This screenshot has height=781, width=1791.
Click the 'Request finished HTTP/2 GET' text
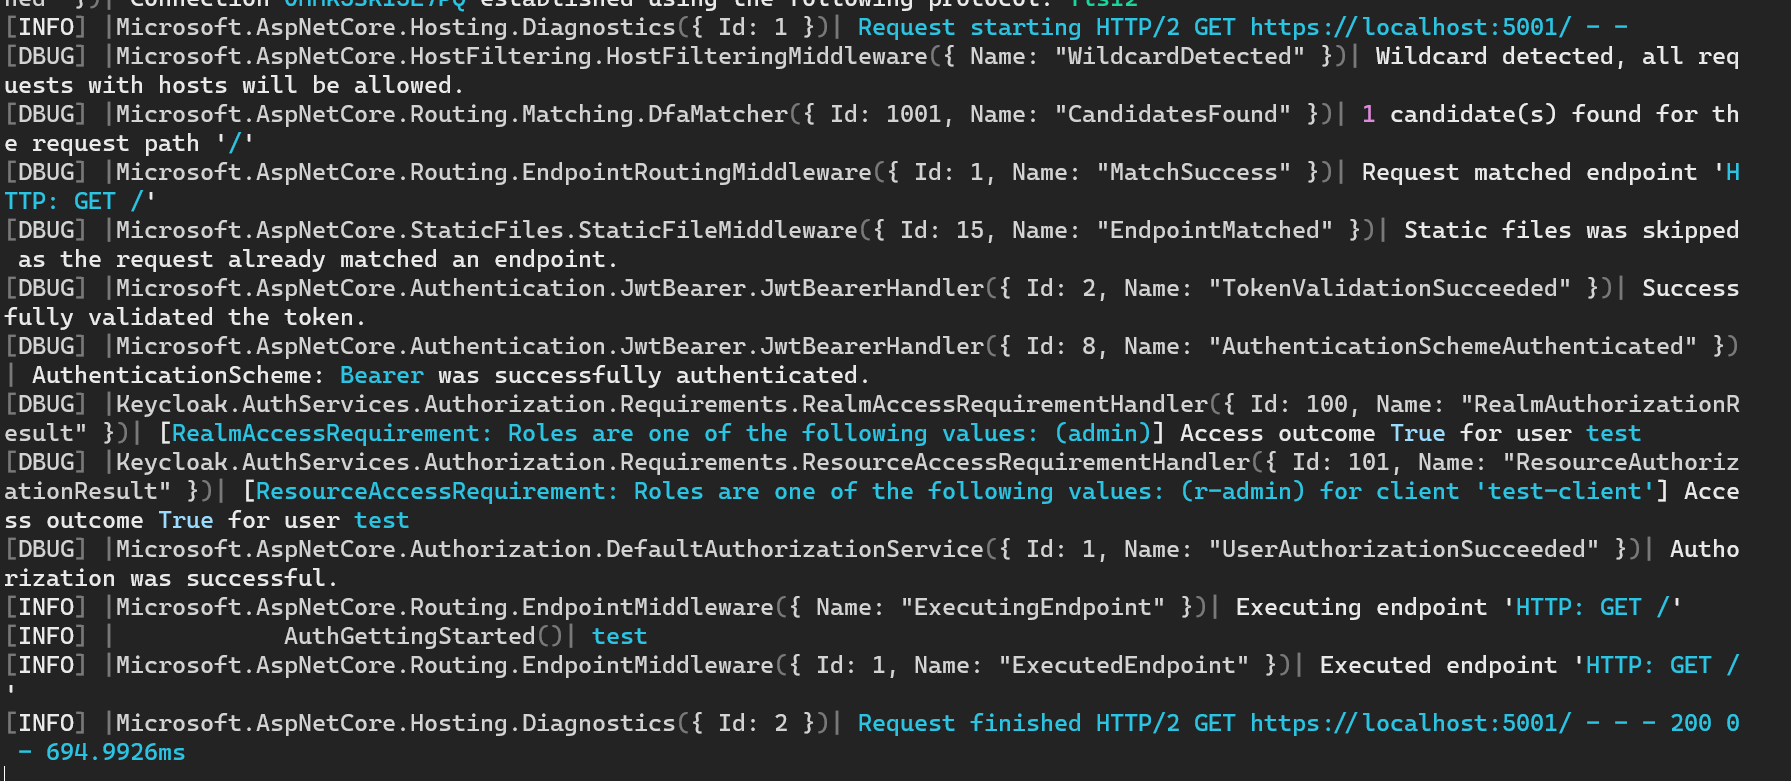pyautogui.click(x=1047, y=723)
